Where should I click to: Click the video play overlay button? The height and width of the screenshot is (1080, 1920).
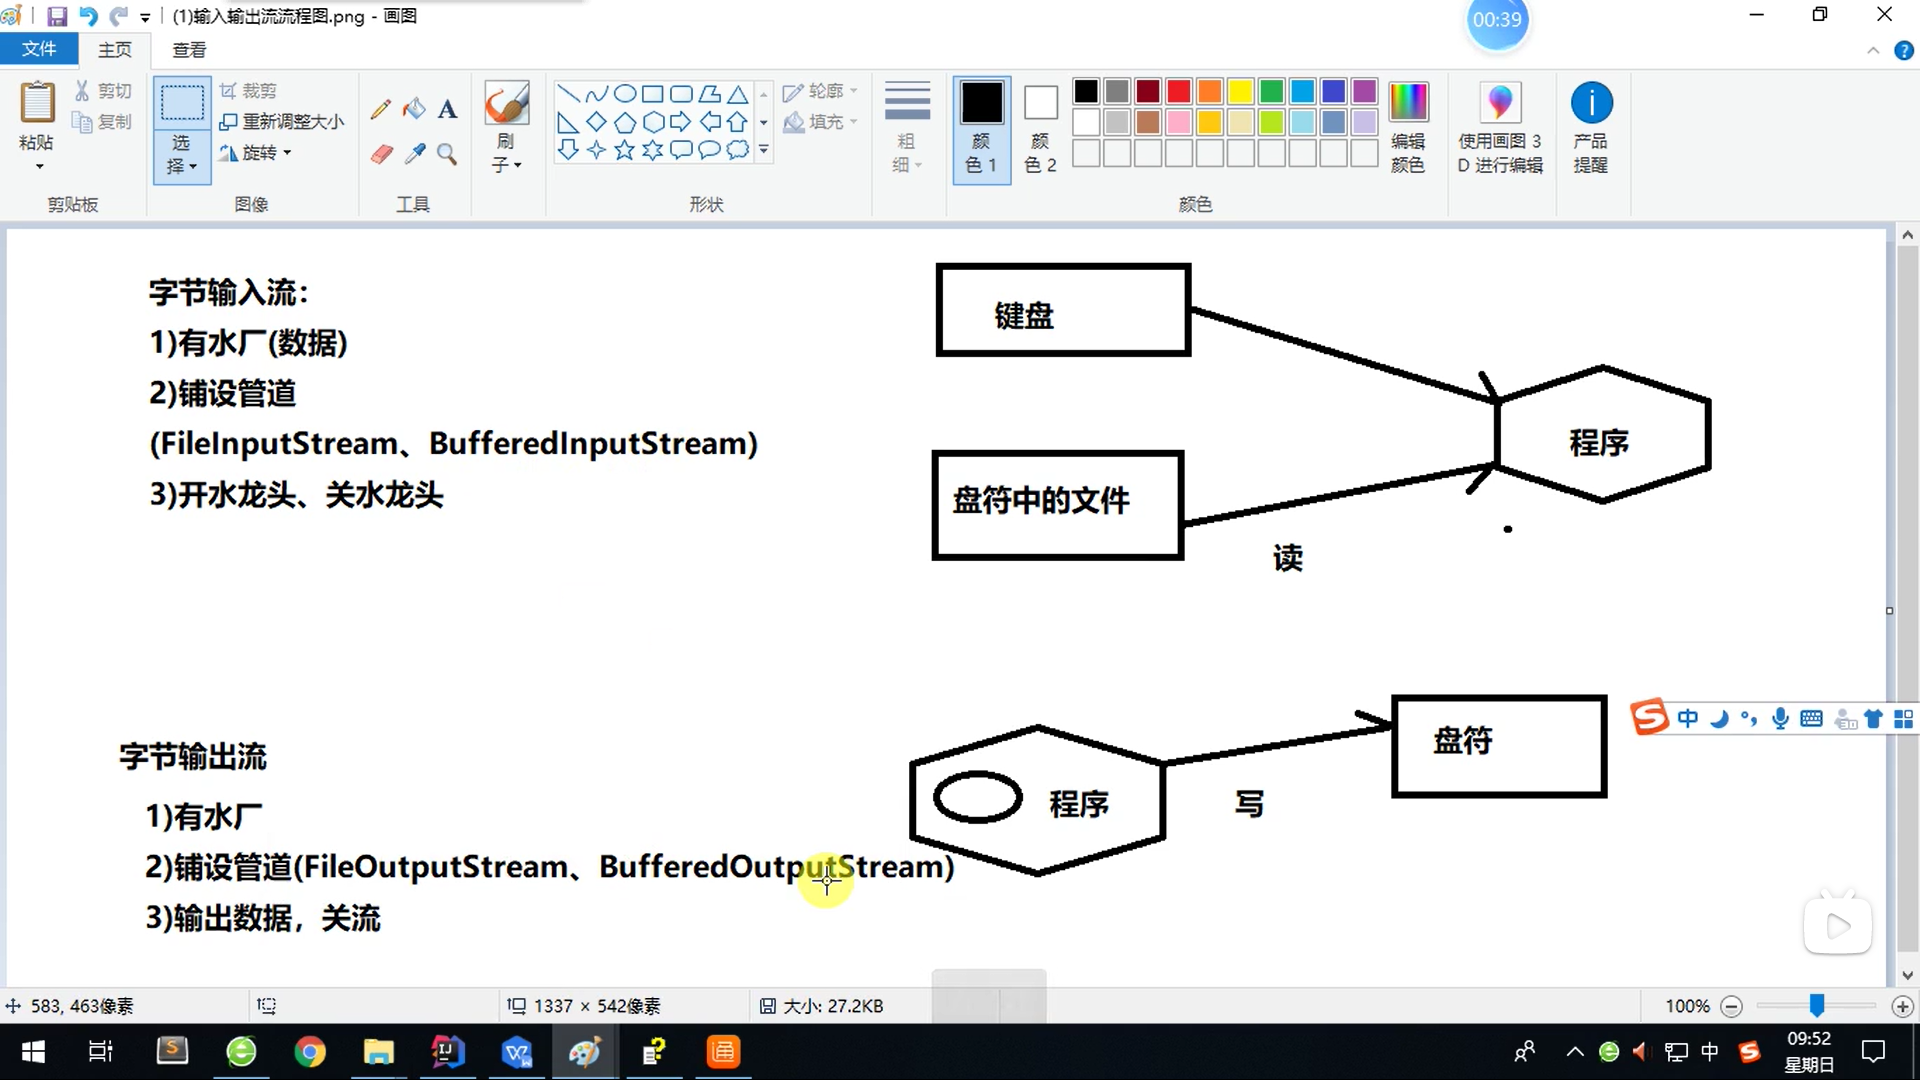coord(1838,926)
